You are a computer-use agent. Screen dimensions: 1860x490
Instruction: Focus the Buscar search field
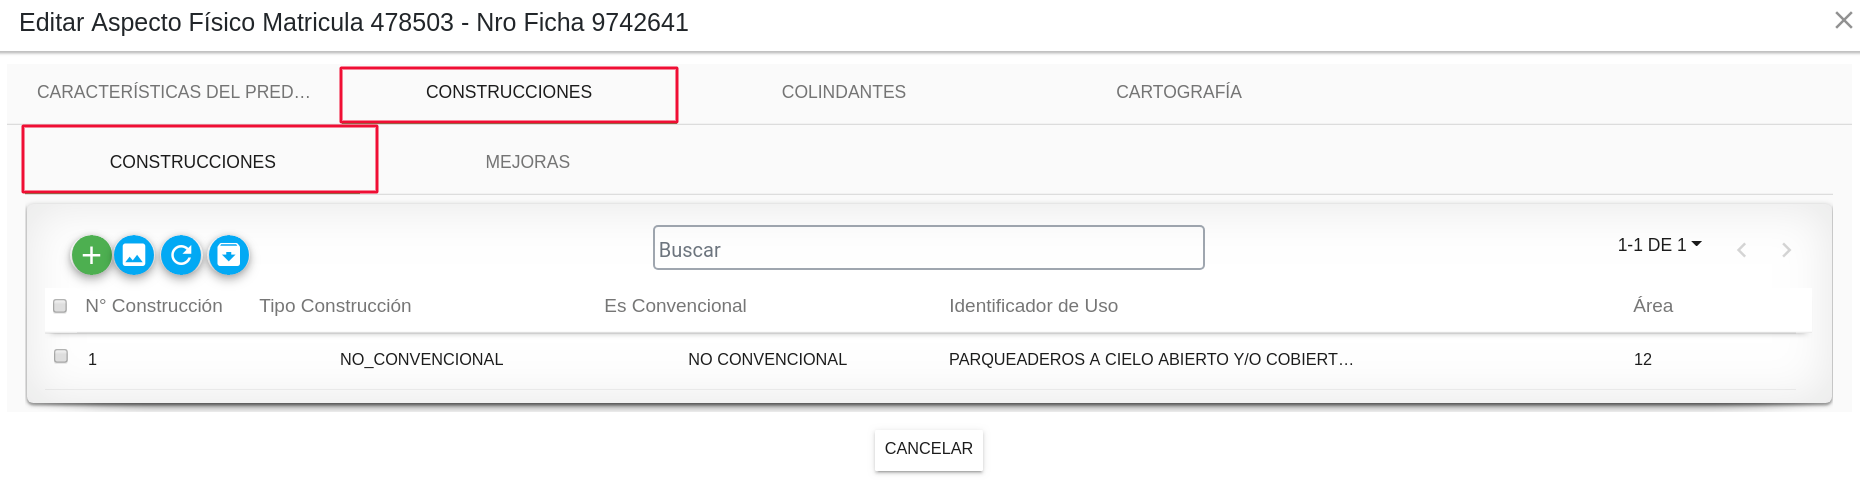[929, 248]
